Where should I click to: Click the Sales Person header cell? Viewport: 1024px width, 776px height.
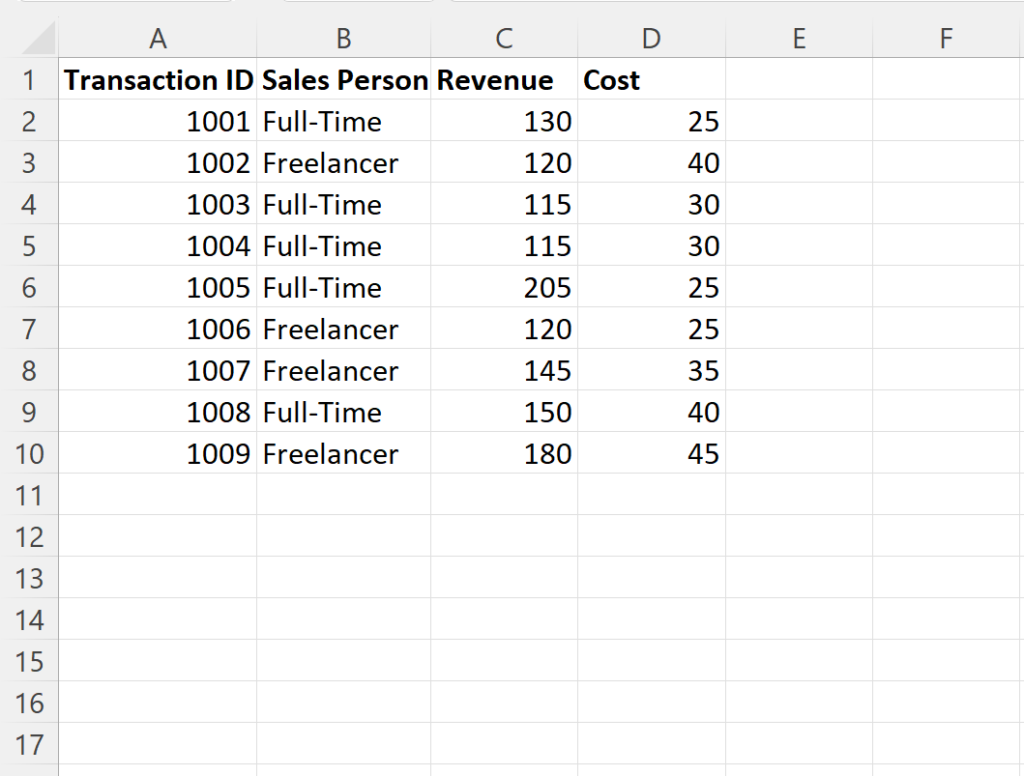pos(343,80)
